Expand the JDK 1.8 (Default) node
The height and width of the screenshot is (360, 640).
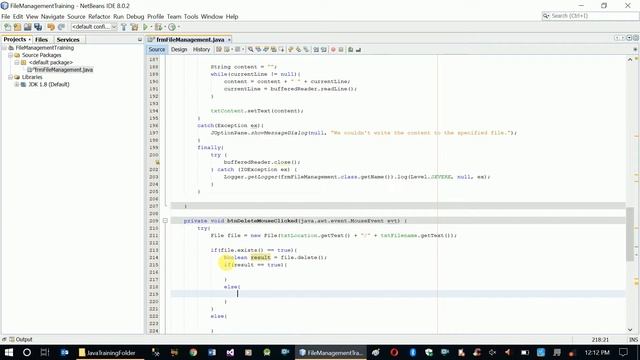tap(17, 84)
